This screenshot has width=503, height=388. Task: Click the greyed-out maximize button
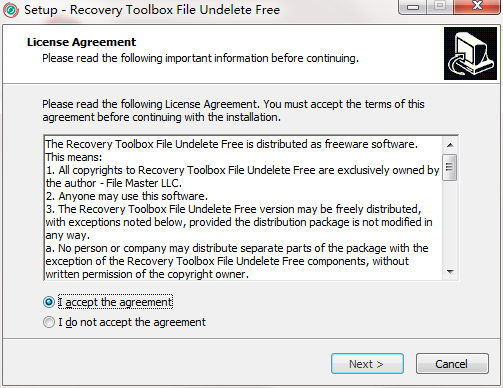point(440,6)
